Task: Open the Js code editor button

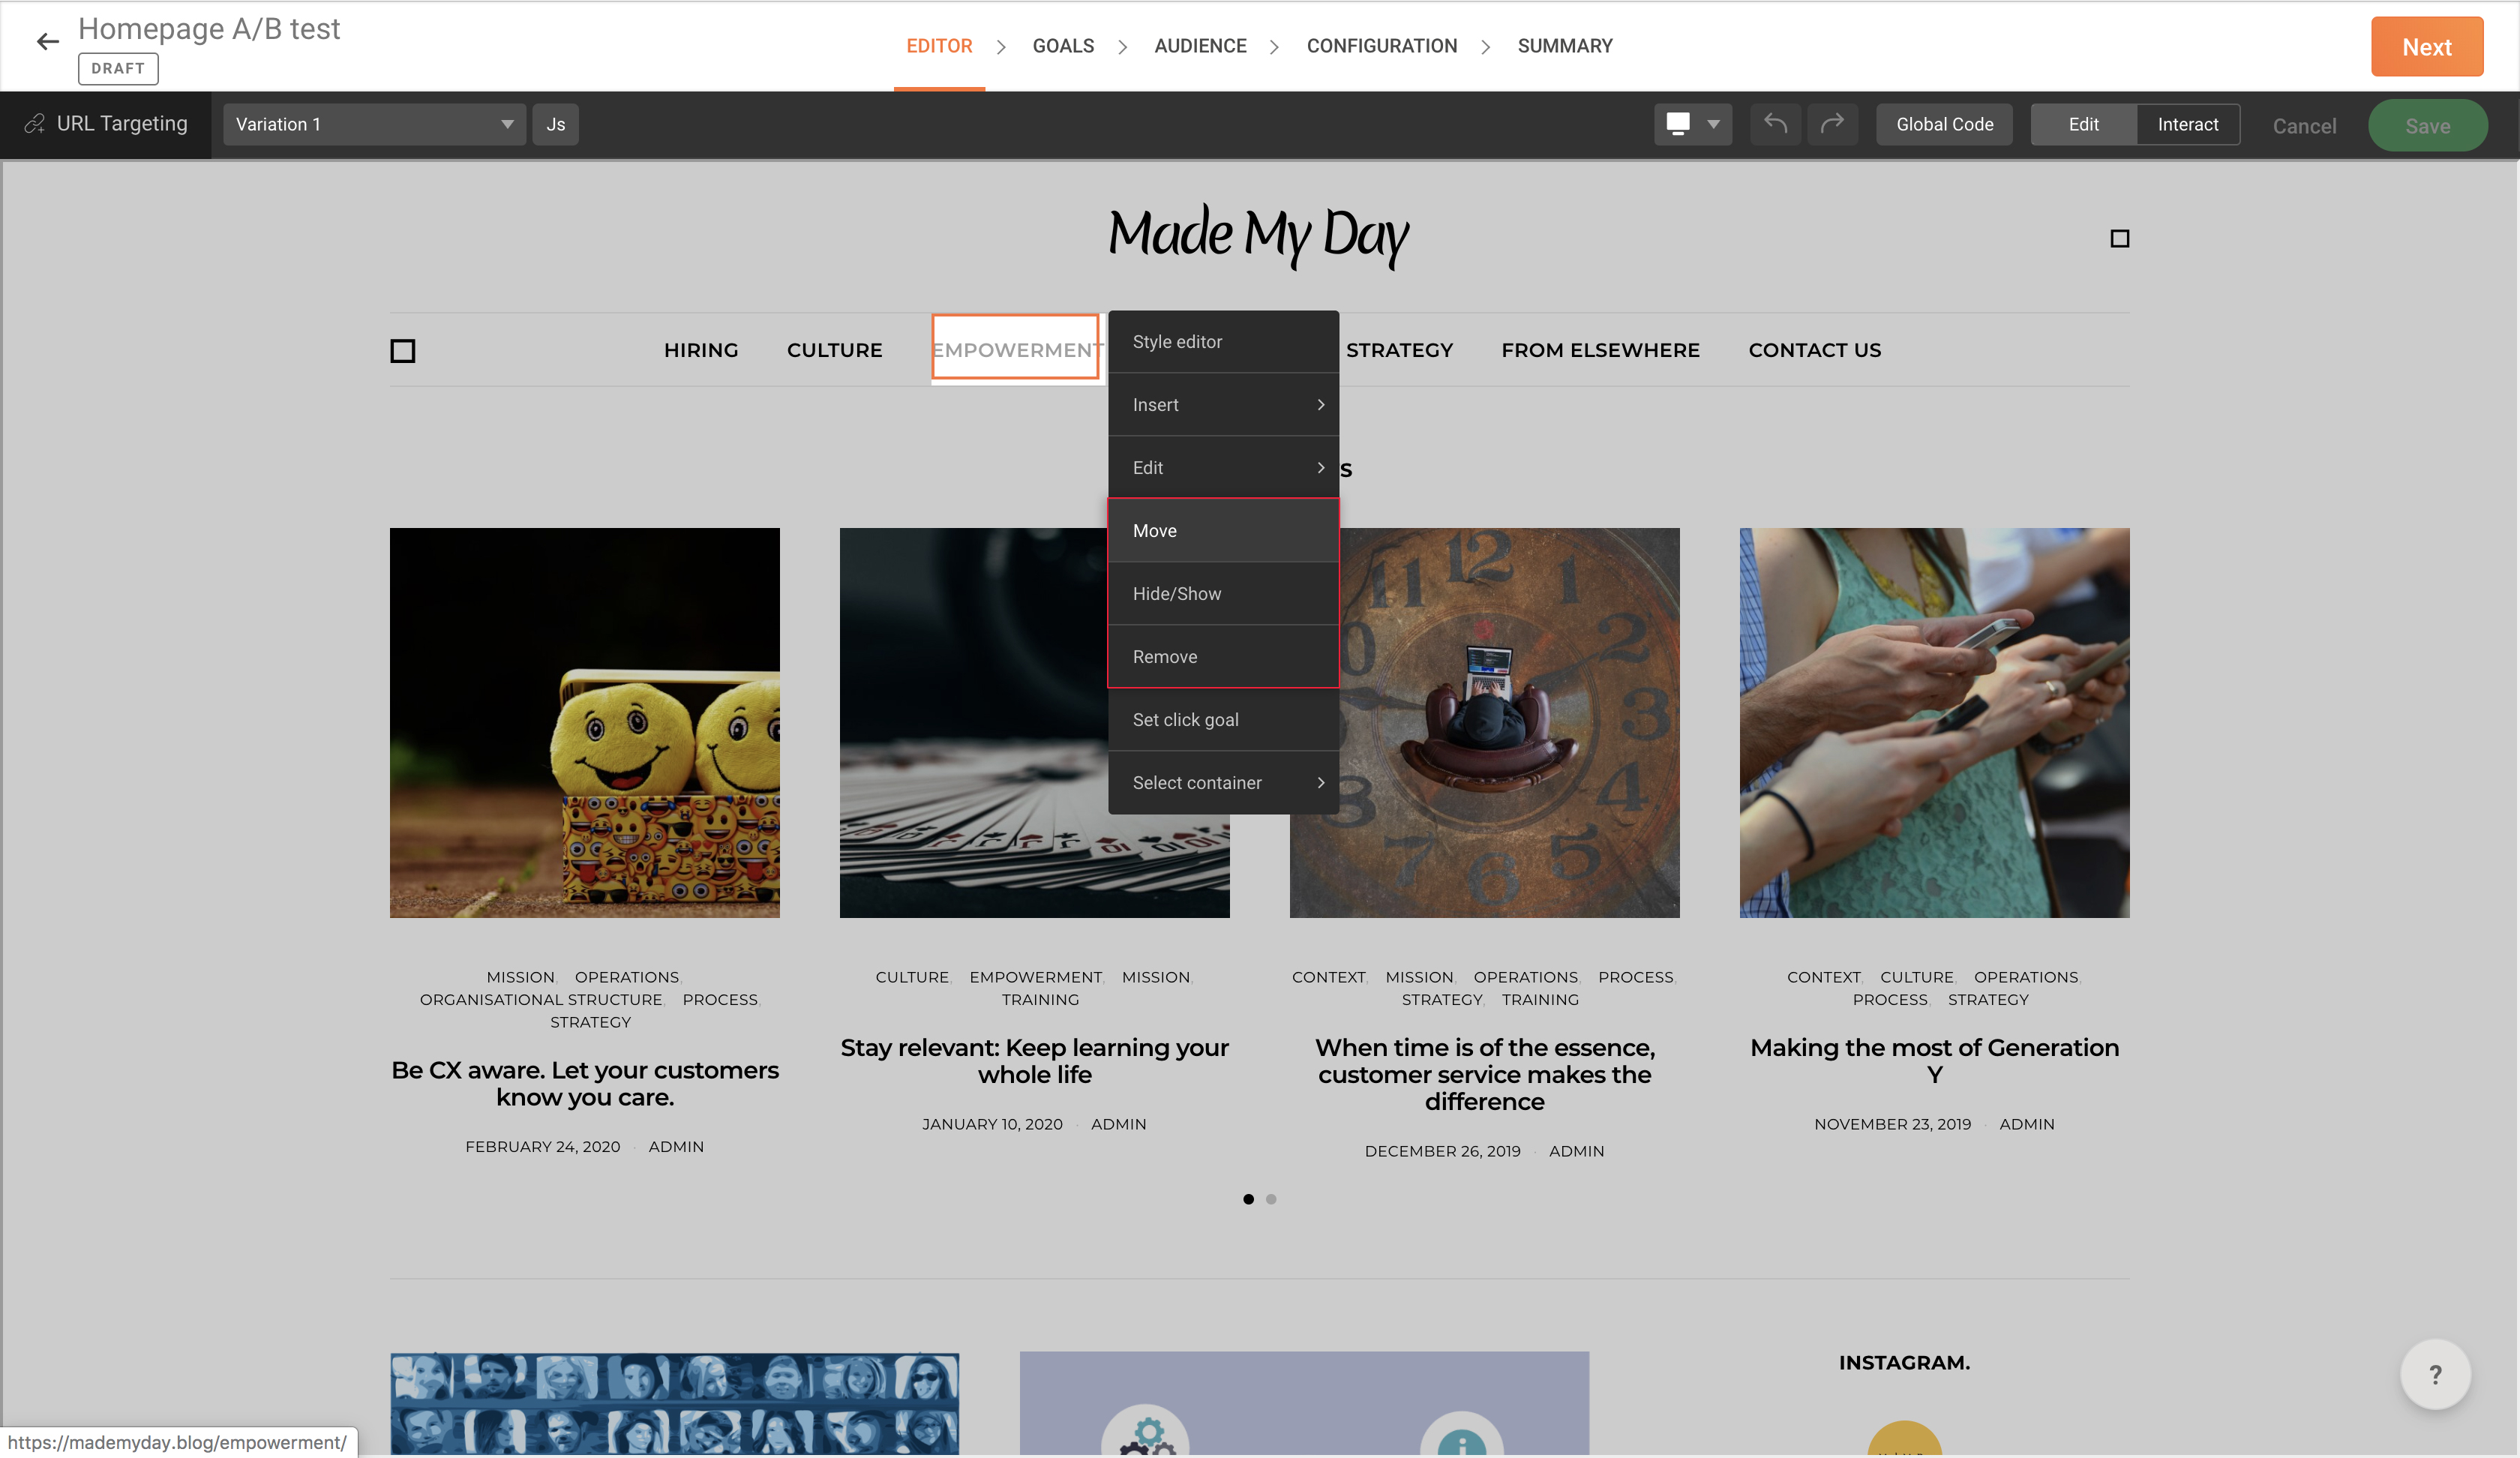Action: [x=555, y=125]
